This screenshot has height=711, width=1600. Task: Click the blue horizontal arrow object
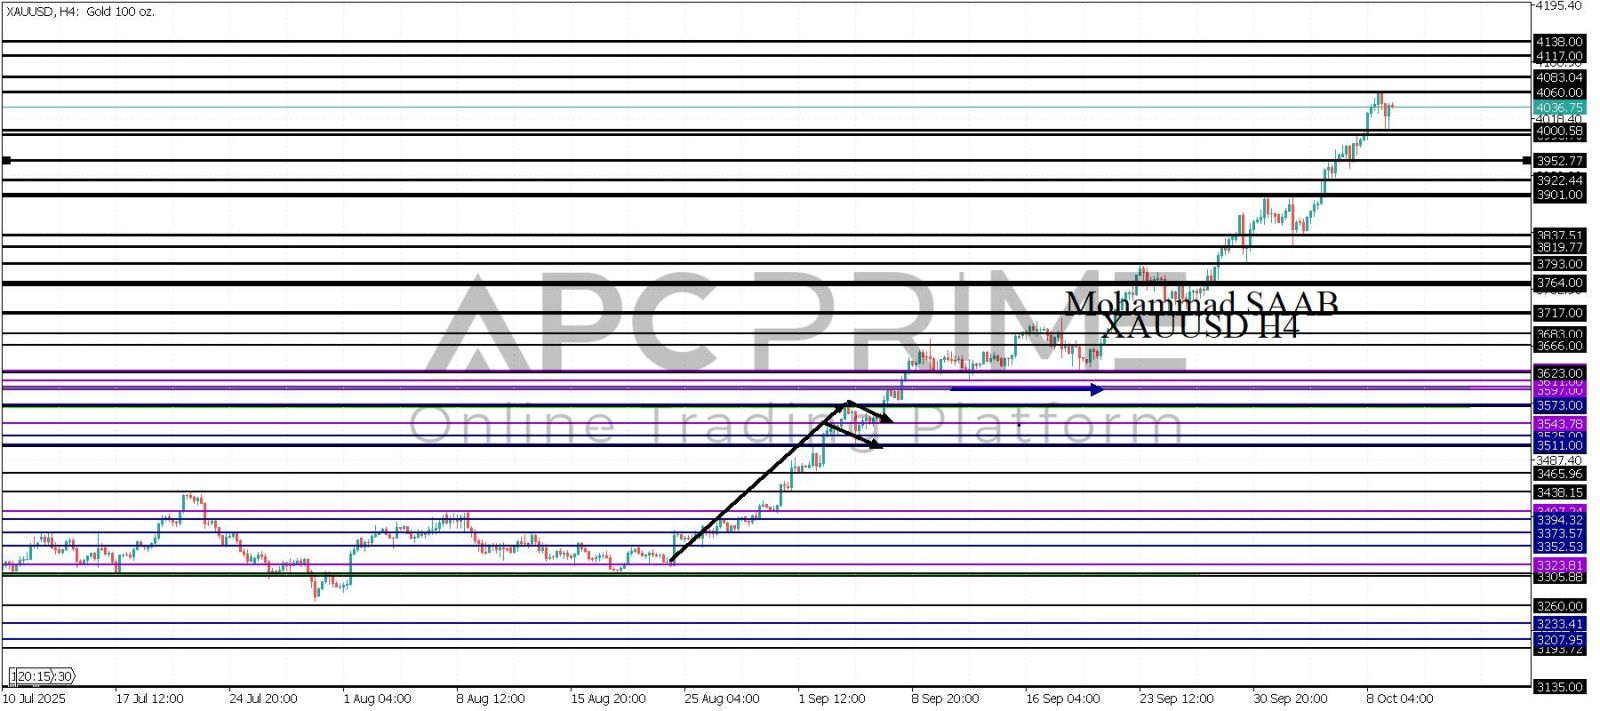point(1025,389)
